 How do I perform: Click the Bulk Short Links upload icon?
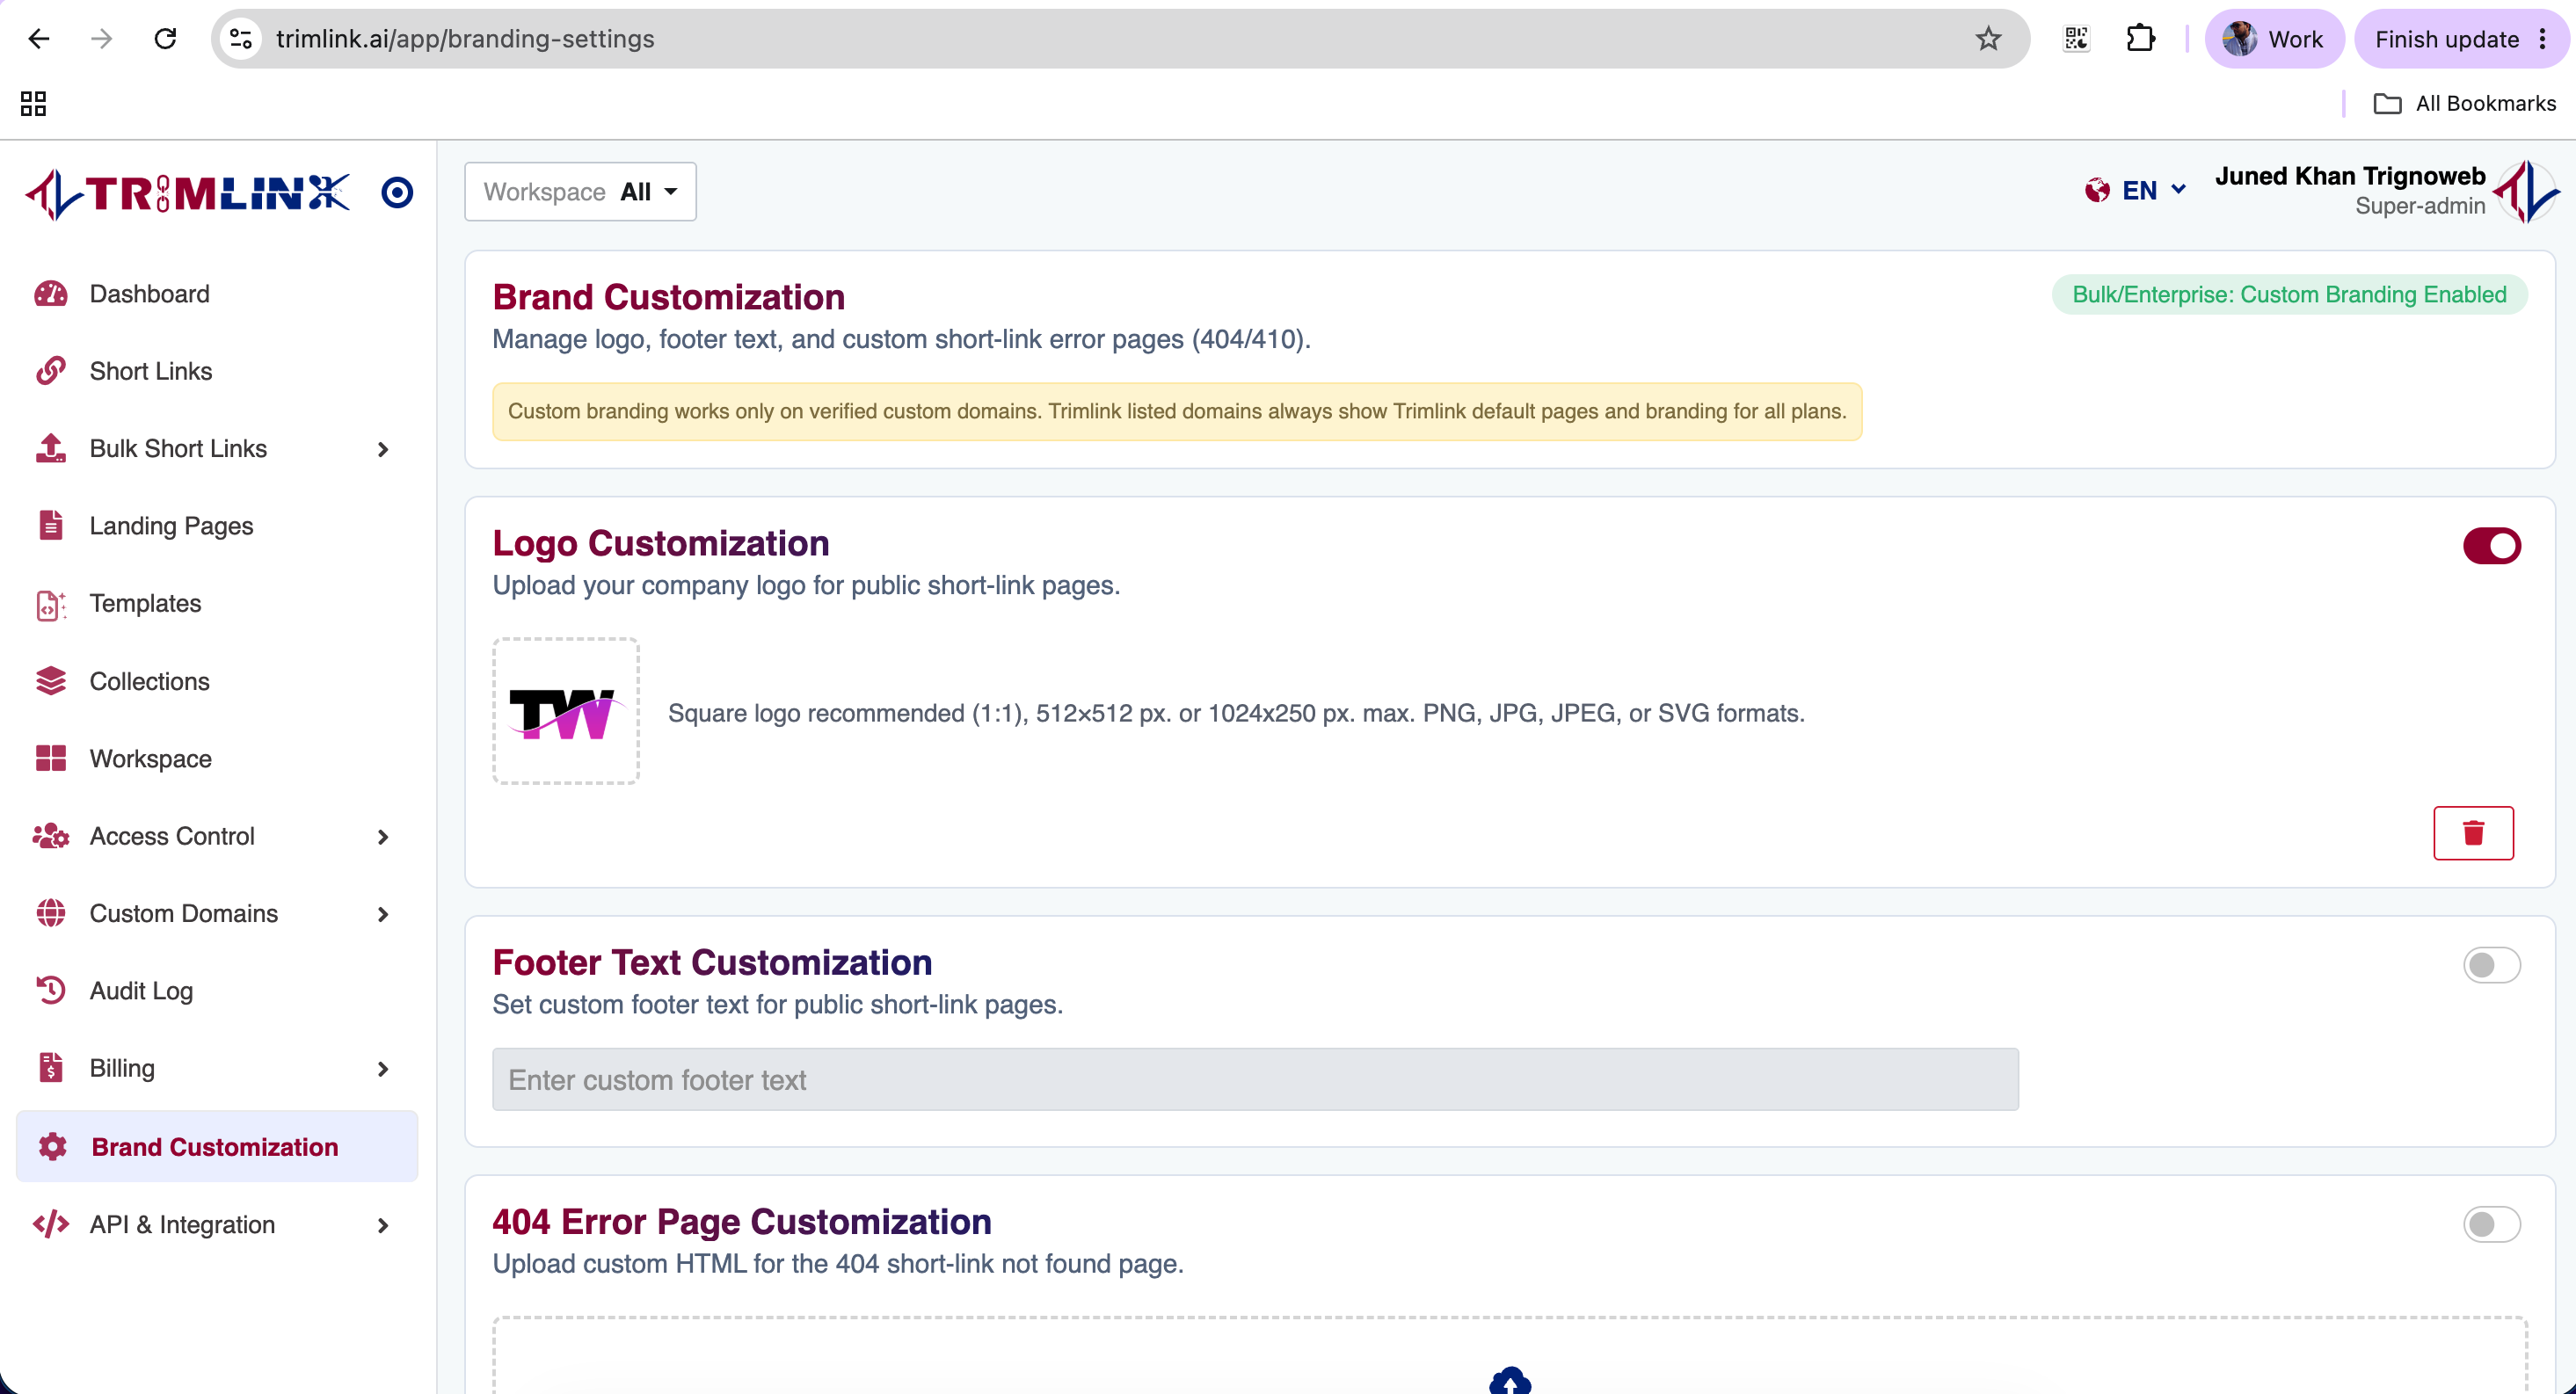point(51,448)
